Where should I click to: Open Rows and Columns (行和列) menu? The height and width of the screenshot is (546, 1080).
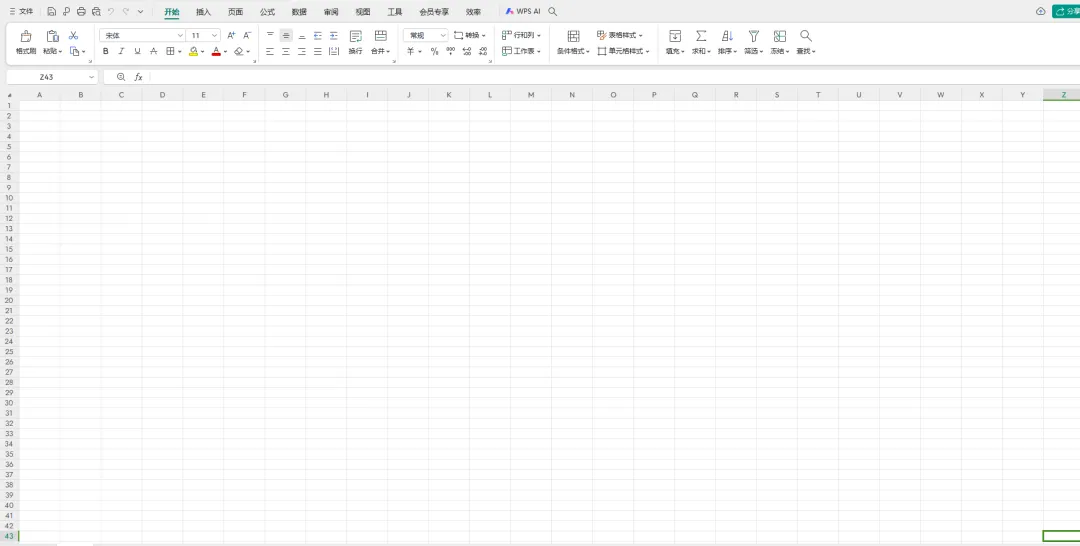521,35
